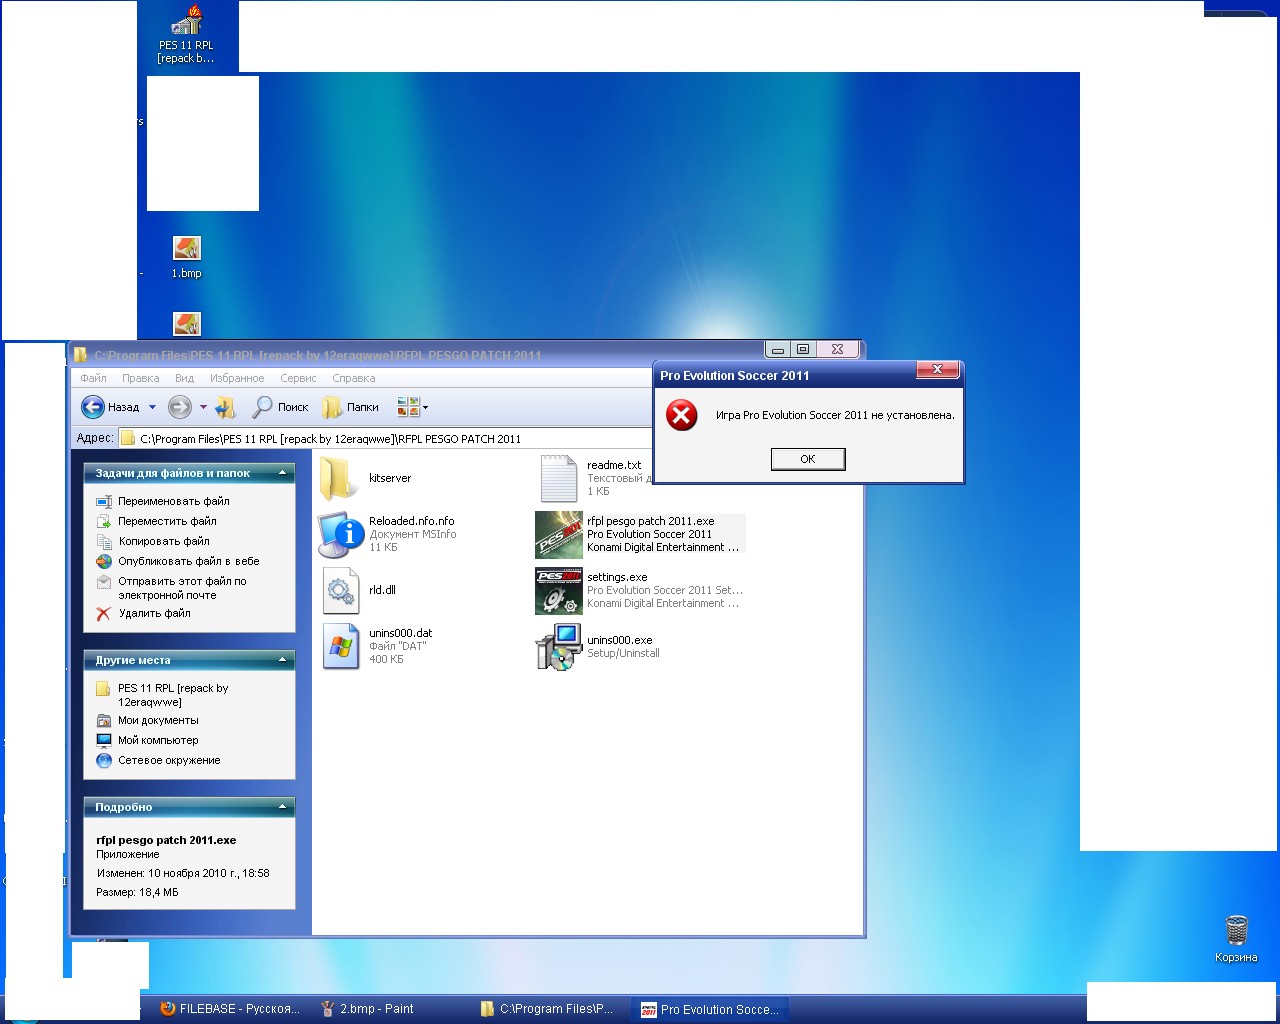1280x1024 pixels.
Task: Select the Корзина recycle bin icon
Action: click(x=1236, y=938)
